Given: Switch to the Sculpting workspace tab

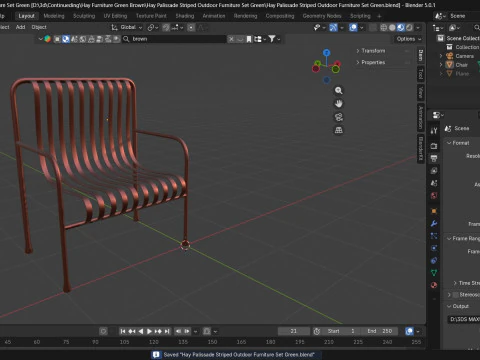Looking at the screenshot, I should tap(84, 16).
